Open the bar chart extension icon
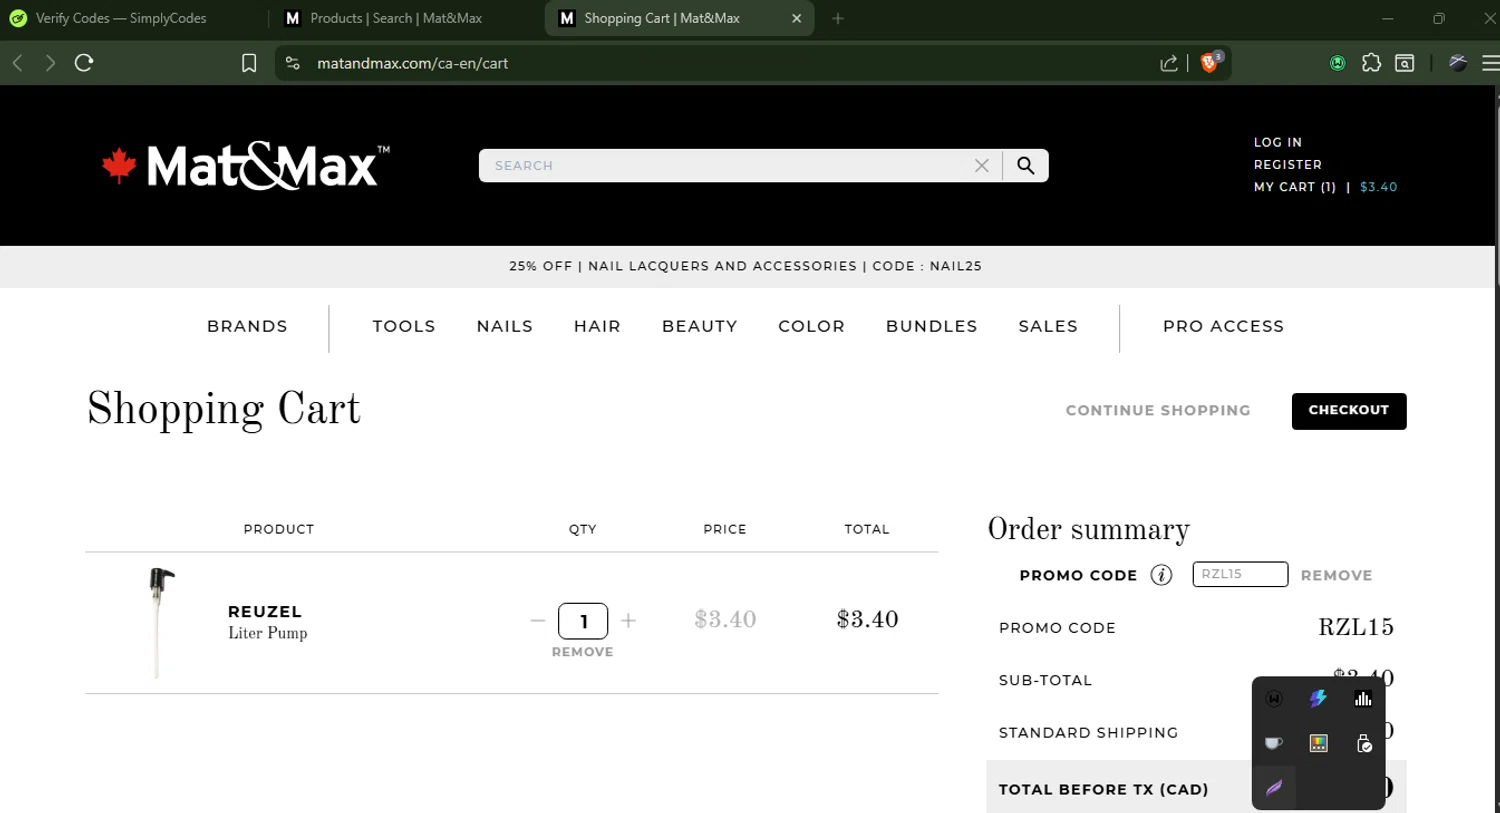This screenshot has width=1500, height=813. click(1363, 699)
